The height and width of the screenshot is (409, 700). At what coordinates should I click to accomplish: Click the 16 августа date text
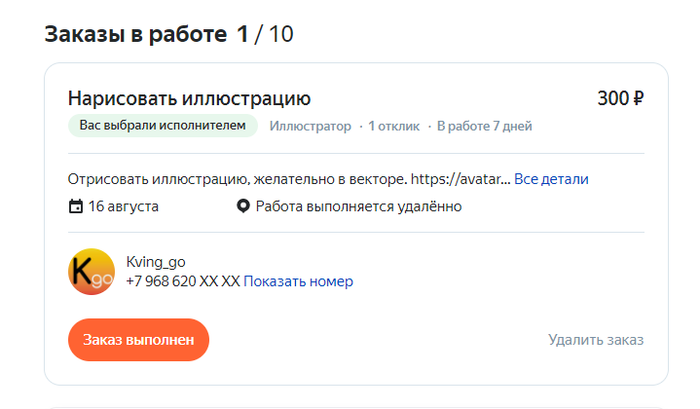tap(123, 207)
